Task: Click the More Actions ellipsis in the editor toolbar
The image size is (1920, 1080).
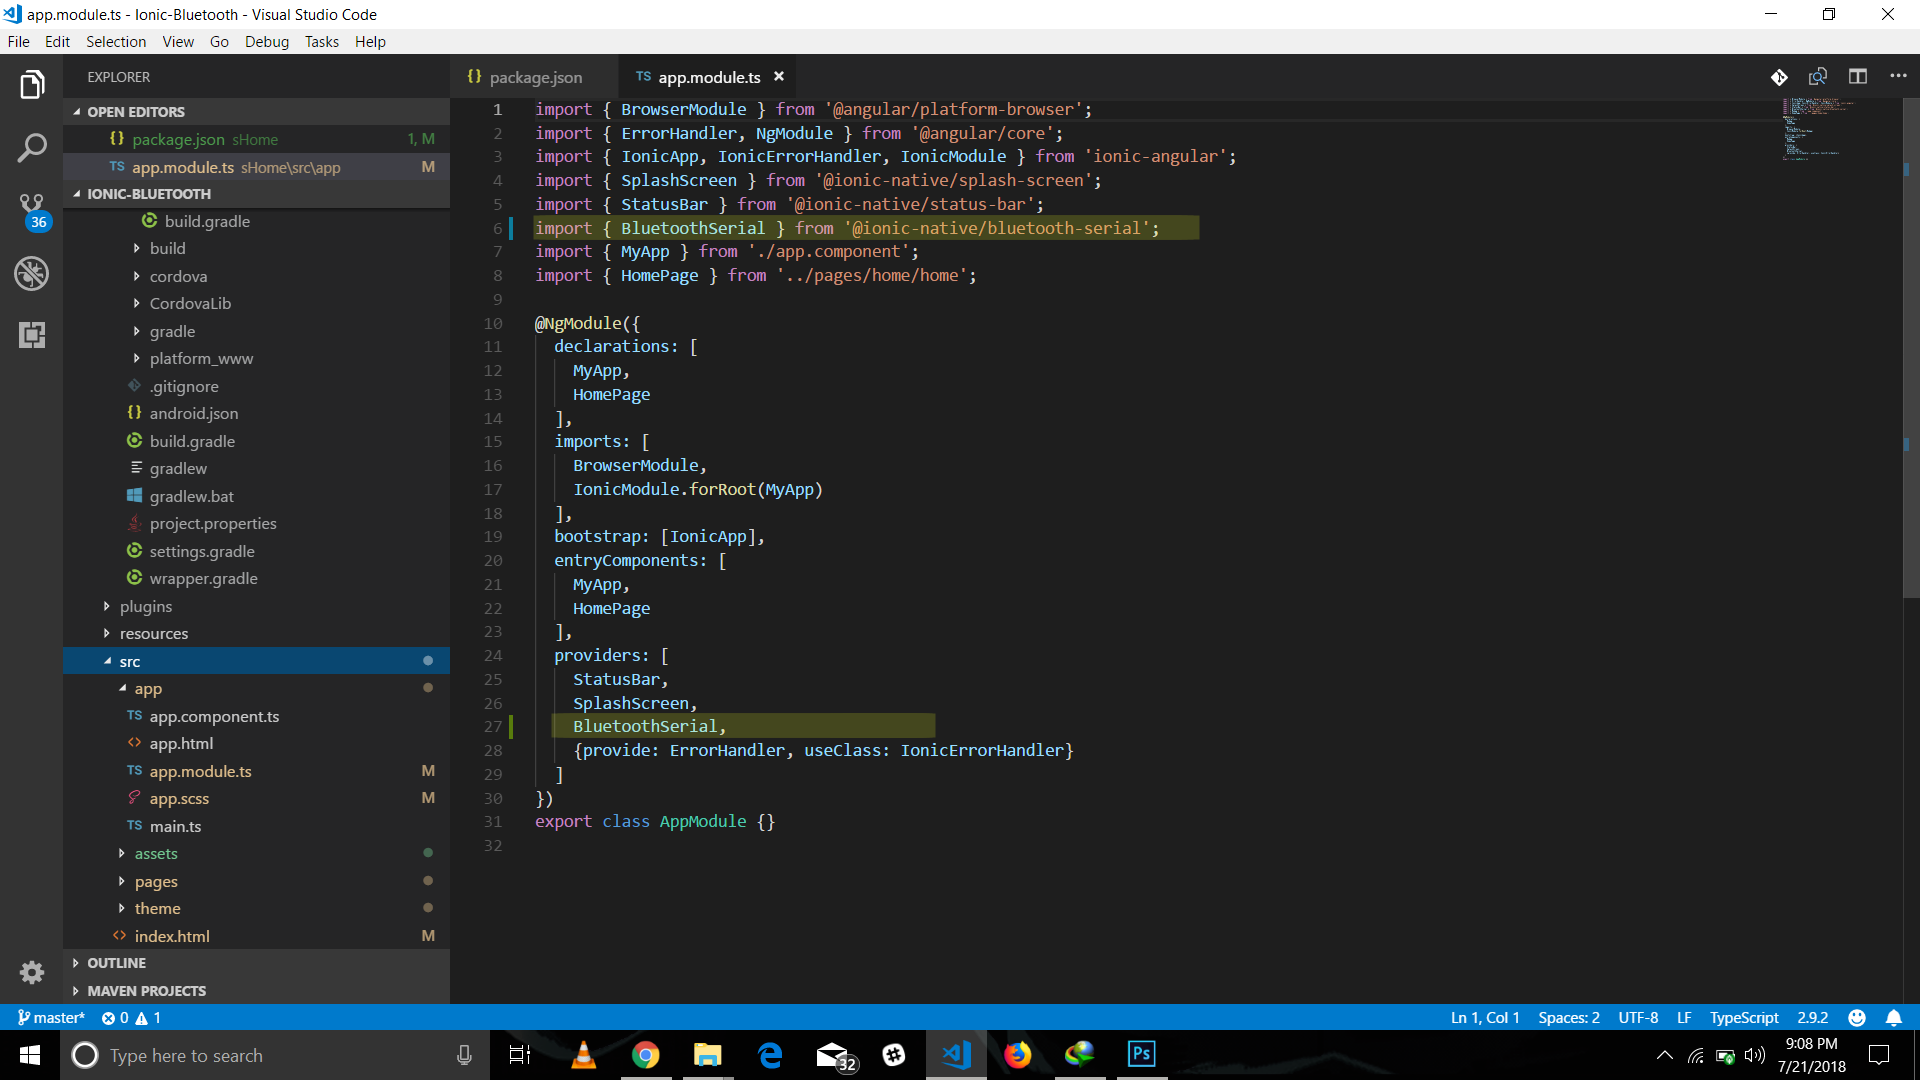Action: [x=1899, y=76]
